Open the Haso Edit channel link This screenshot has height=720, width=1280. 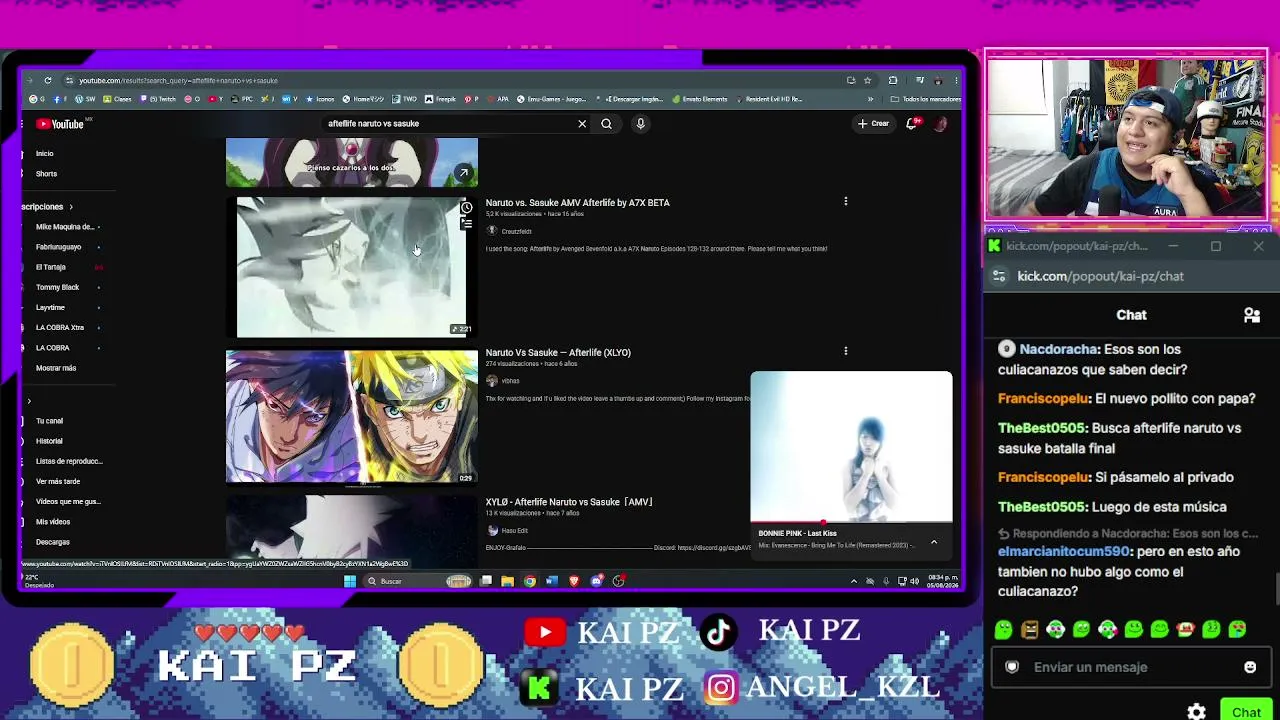[514, 531]
